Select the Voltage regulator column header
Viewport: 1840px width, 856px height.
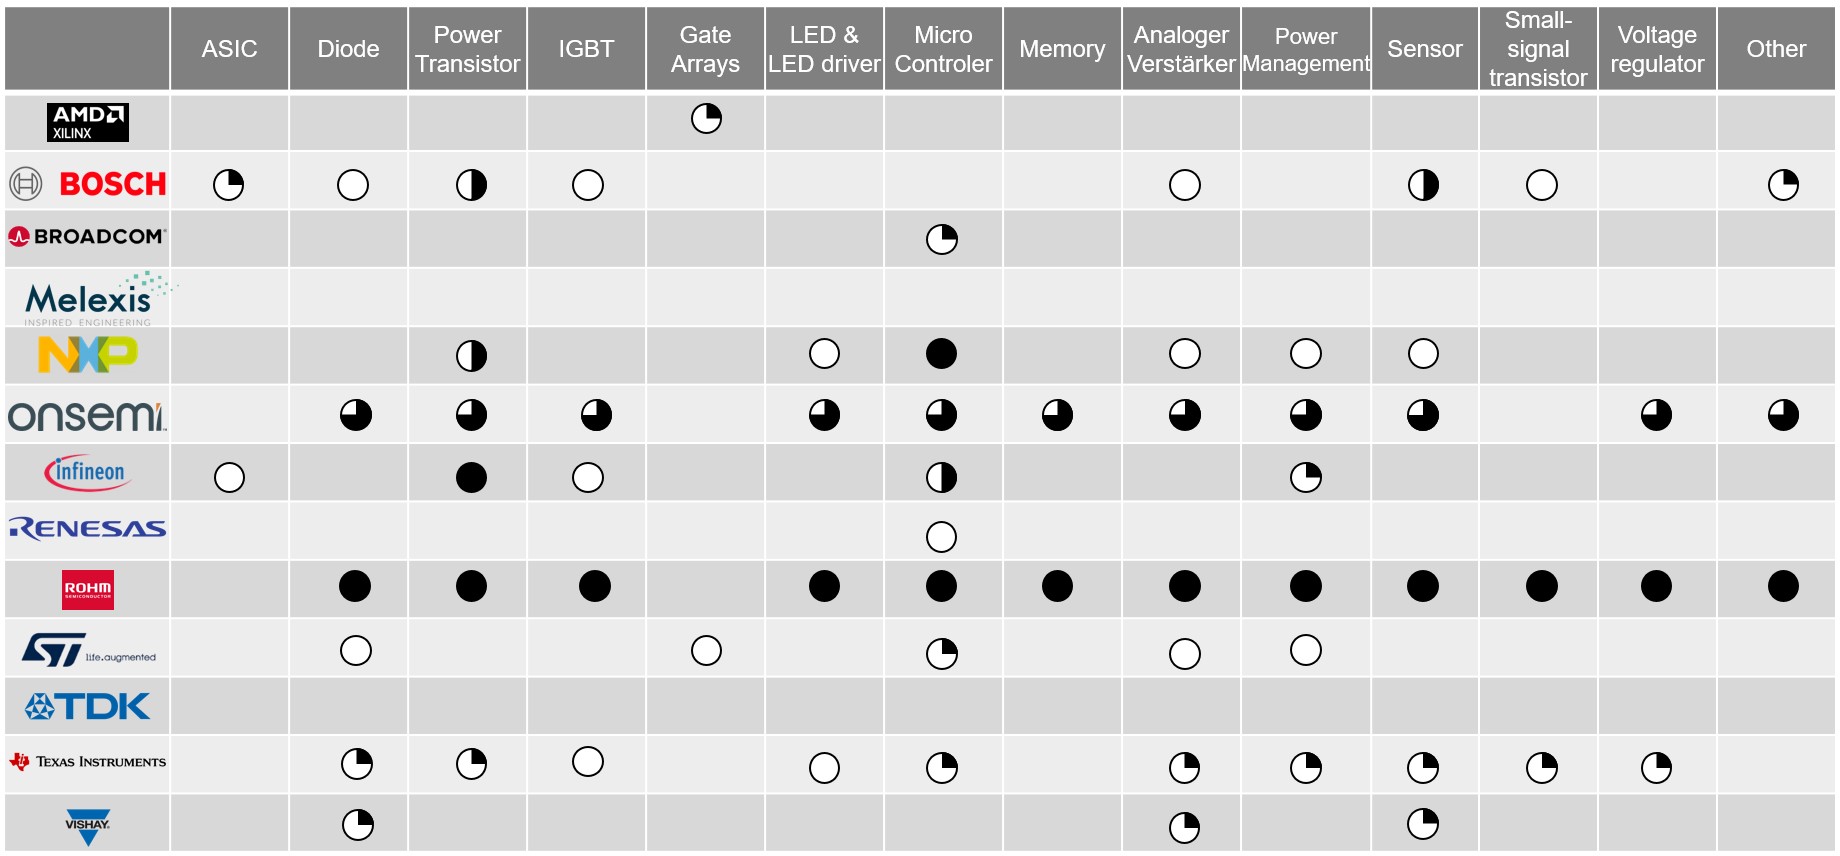1657,49
